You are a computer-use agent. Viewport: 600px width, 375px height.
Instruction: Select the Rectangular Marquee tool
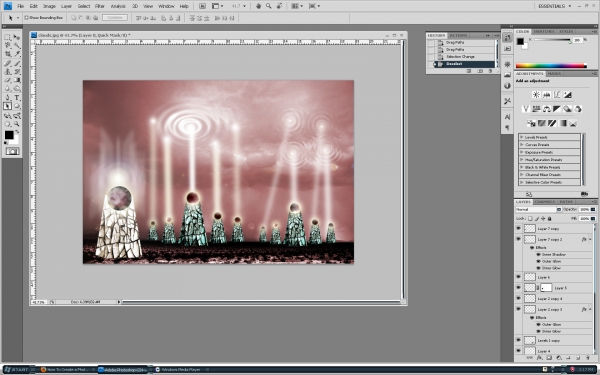(x=7, y=37)
